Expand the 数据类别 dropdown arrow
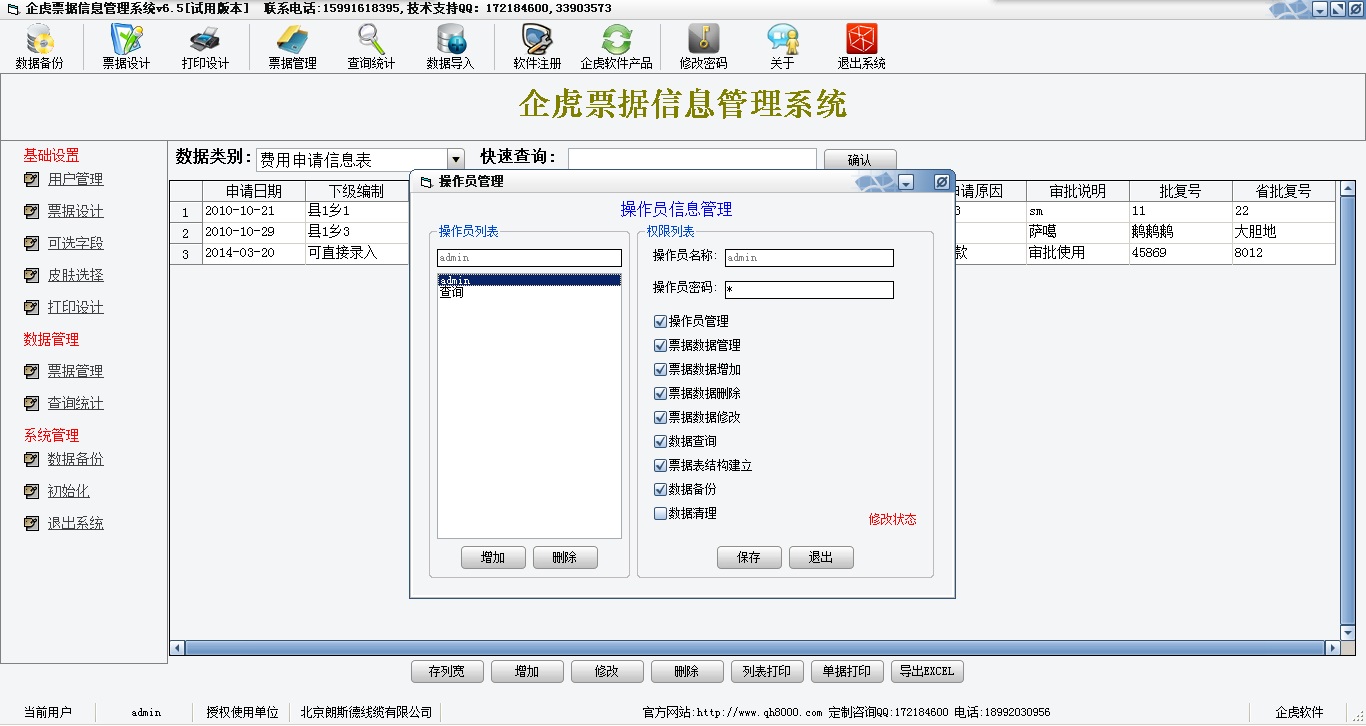The width and height of the screenshot is (1366, 726). [x=456, y=159]
